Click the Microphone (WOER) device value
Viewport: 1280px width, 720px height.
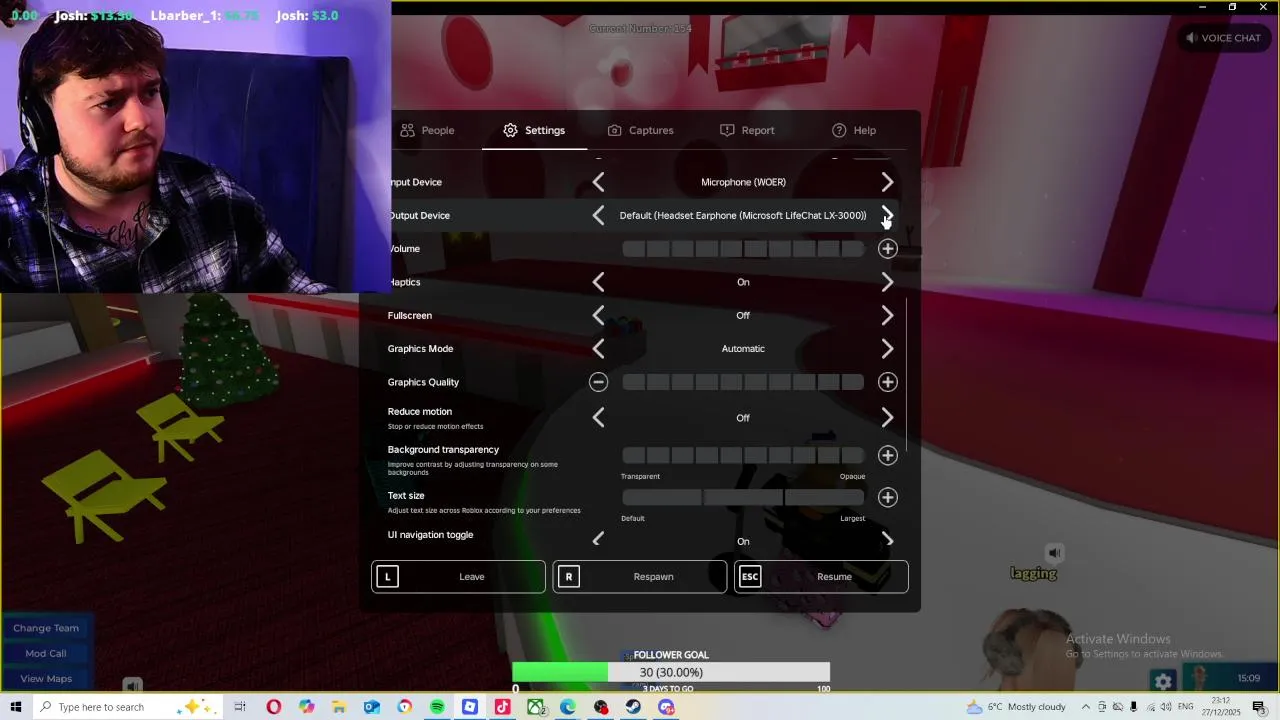pyautogui.click(x=743, y=182)
